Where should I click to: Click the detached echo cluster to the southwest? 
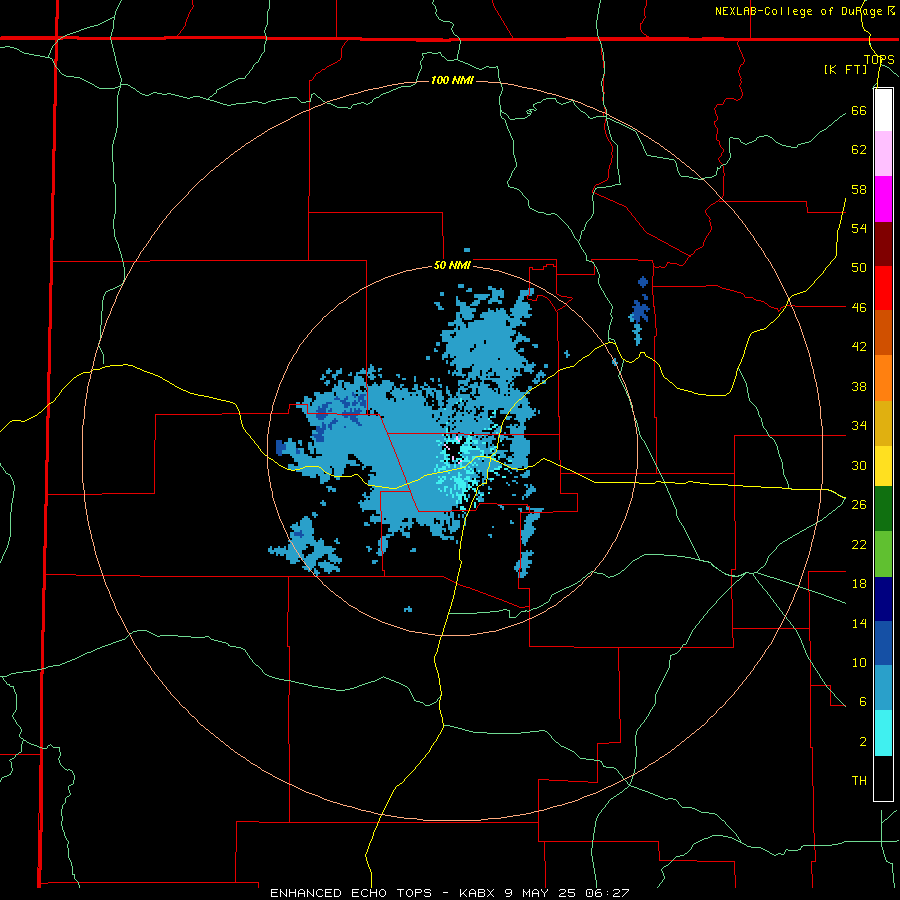pyautogui.click(x=305, y=547)
